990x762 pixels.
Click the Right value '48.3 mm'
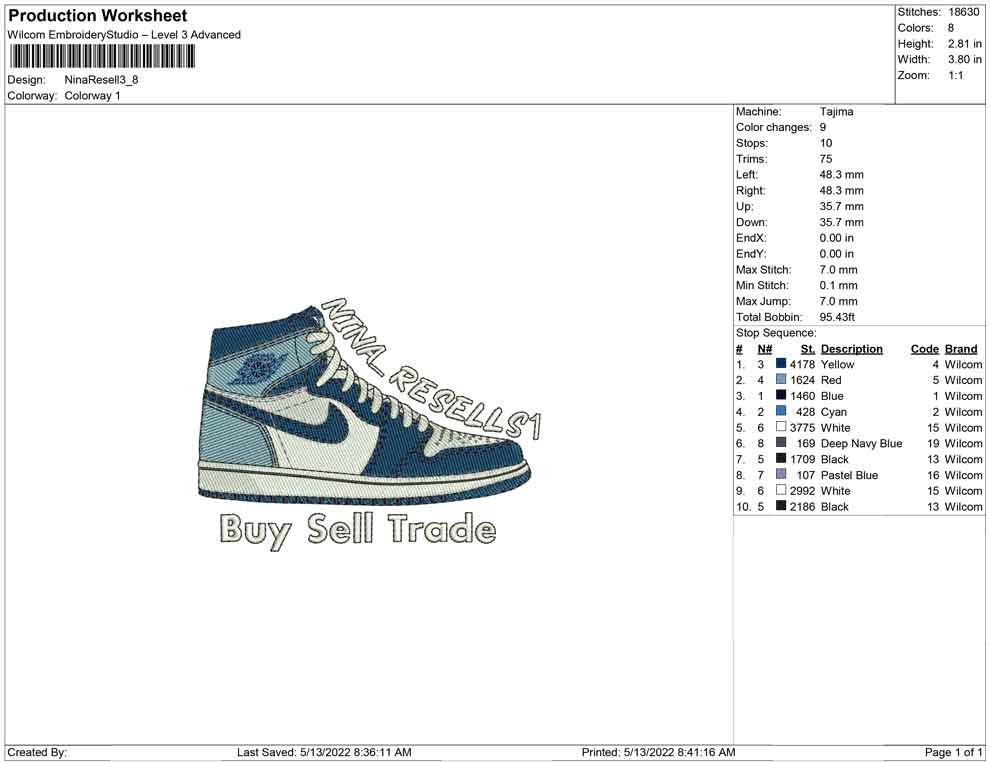tap(842, 191)
